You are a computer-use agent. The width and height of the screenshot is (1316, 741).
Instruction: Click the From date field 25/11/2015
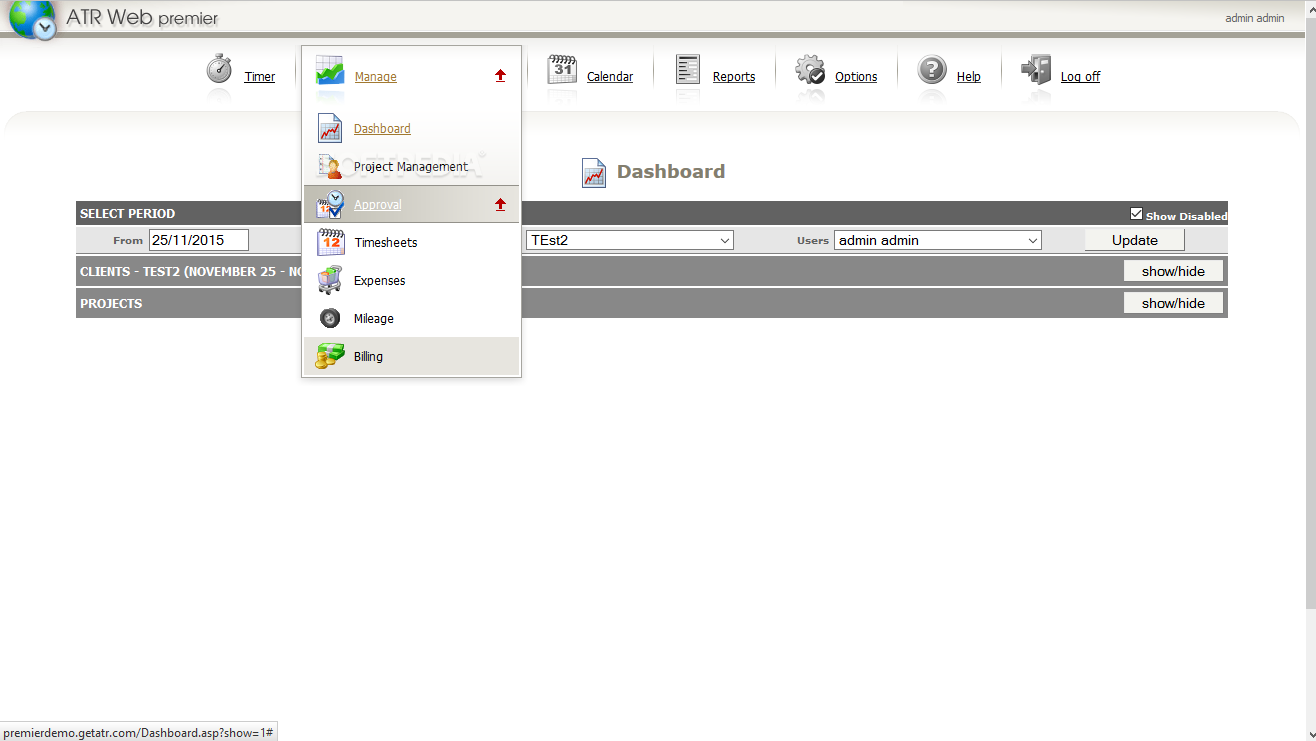coord(198,240)
